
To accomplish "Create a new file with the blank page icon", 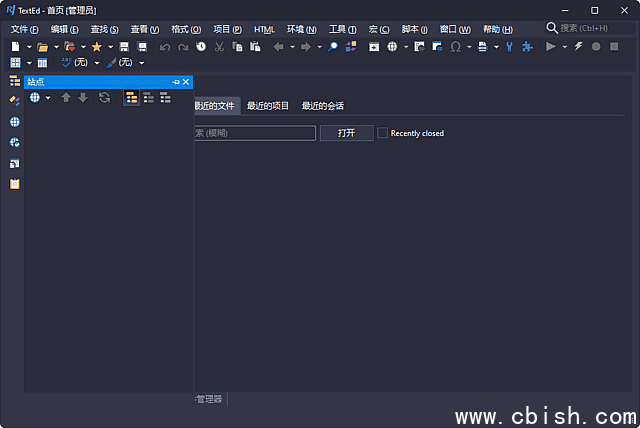I will point(15,47).
